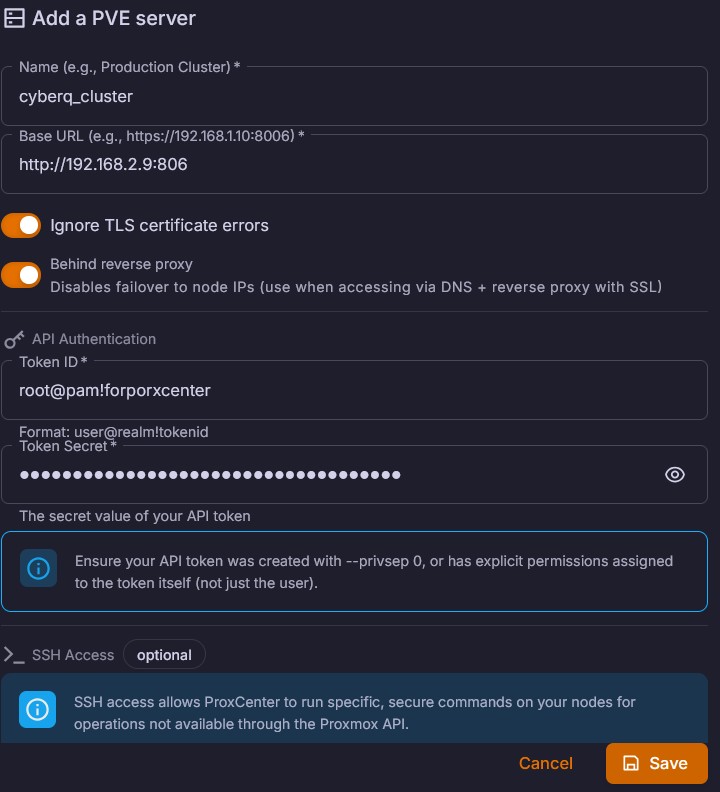Click the key icon next to API Authentication

(x=14, y=339)
